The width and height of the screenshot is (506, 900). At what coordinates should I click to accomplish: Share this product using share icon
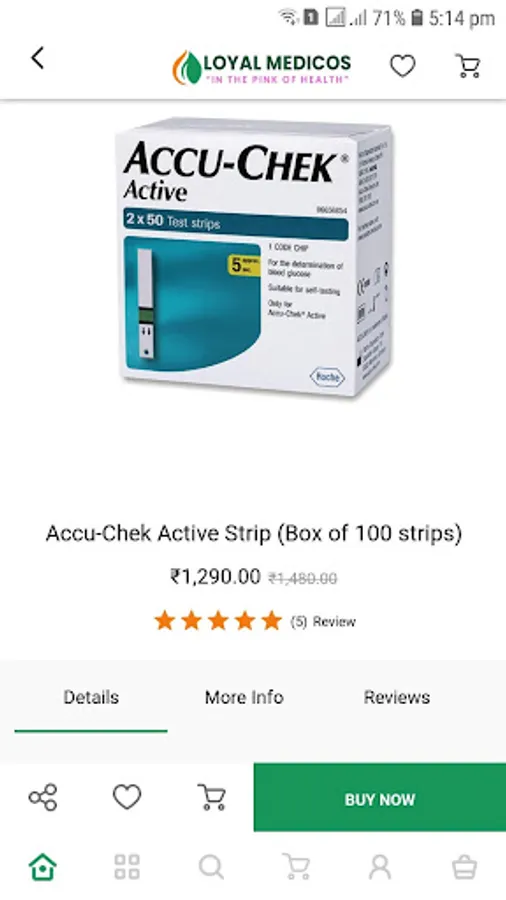point(43,797)
